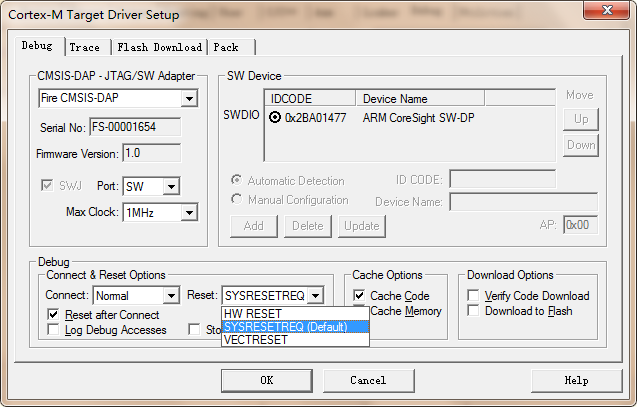Screen dimensions: 637x407
Task: Disable Cache Code option
Action: (x=360, y=296)
